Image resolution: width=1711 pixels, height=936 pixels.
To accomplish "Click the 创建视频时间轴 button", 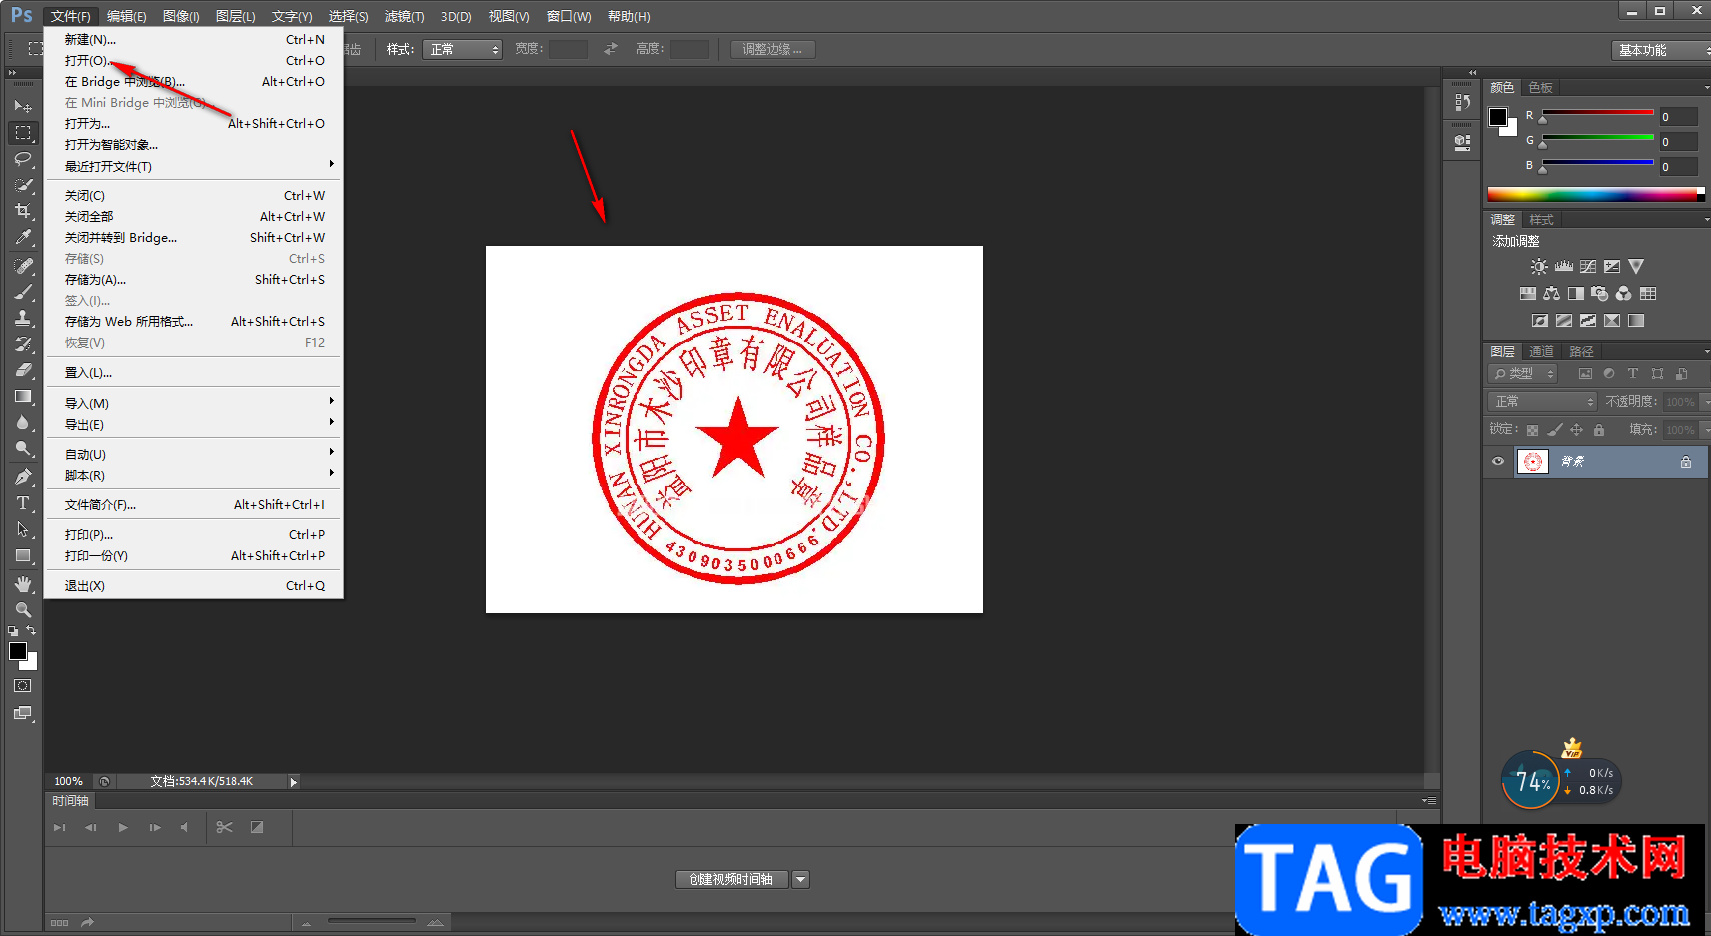I will pyautogui.click(x=732, y=879).
